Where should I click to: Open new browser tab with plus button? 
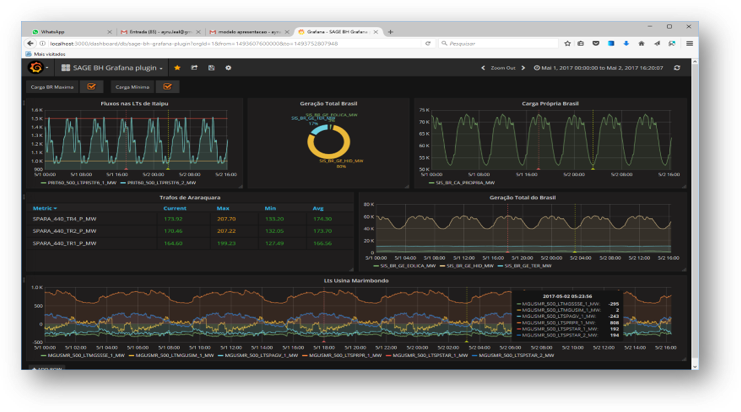tap(376, 32)
